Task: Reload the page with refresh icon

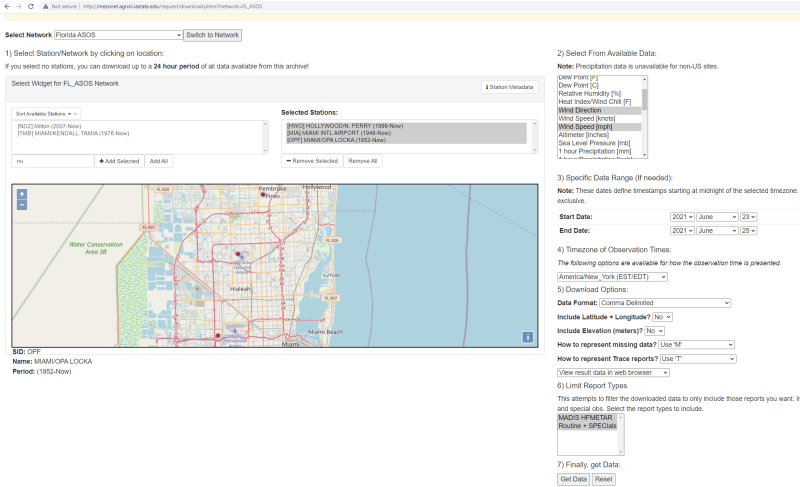Action: tap(31, 6)
